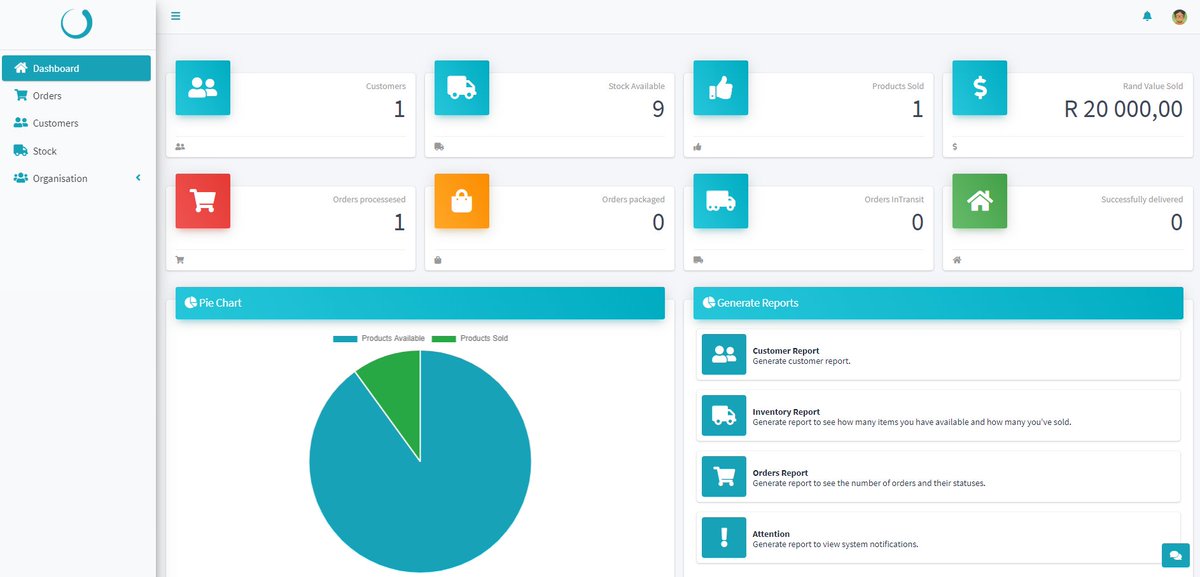The height and width of the screenshot is (577, 1200).
Task: Click the Generate Reports panel header
Action: (x=938, y=303)
